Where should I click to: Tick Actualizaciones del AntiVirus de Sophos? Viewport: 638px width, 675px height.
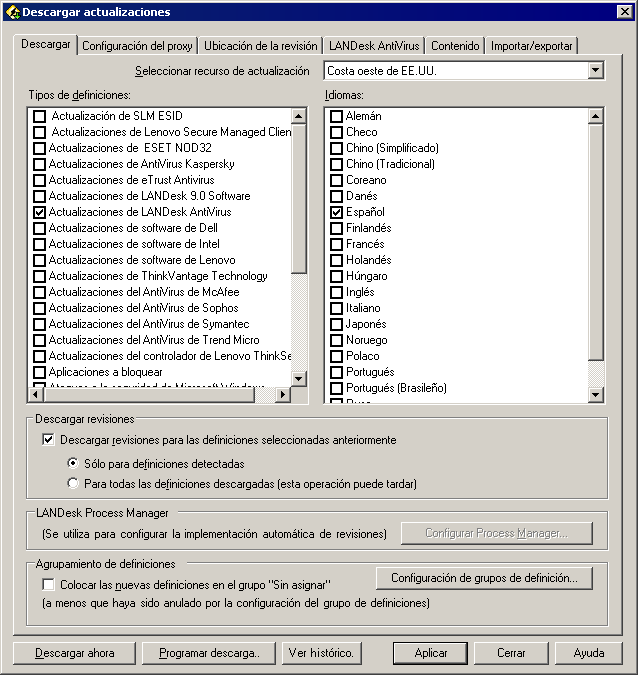pyautogui.click(x=39, y=308)
